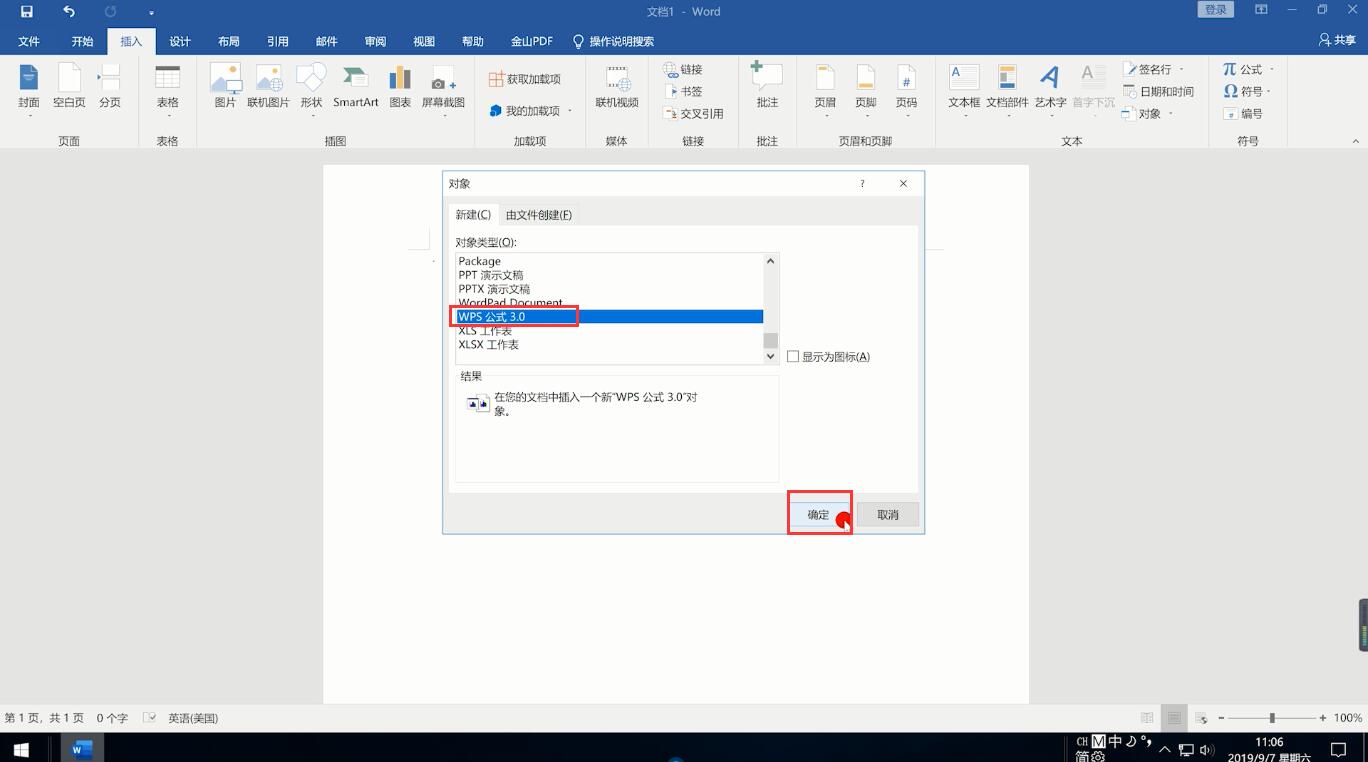Viewport: 1368px width, 762px height.
Task: Insert a Picture (图片)
Action: click(225, 88)
